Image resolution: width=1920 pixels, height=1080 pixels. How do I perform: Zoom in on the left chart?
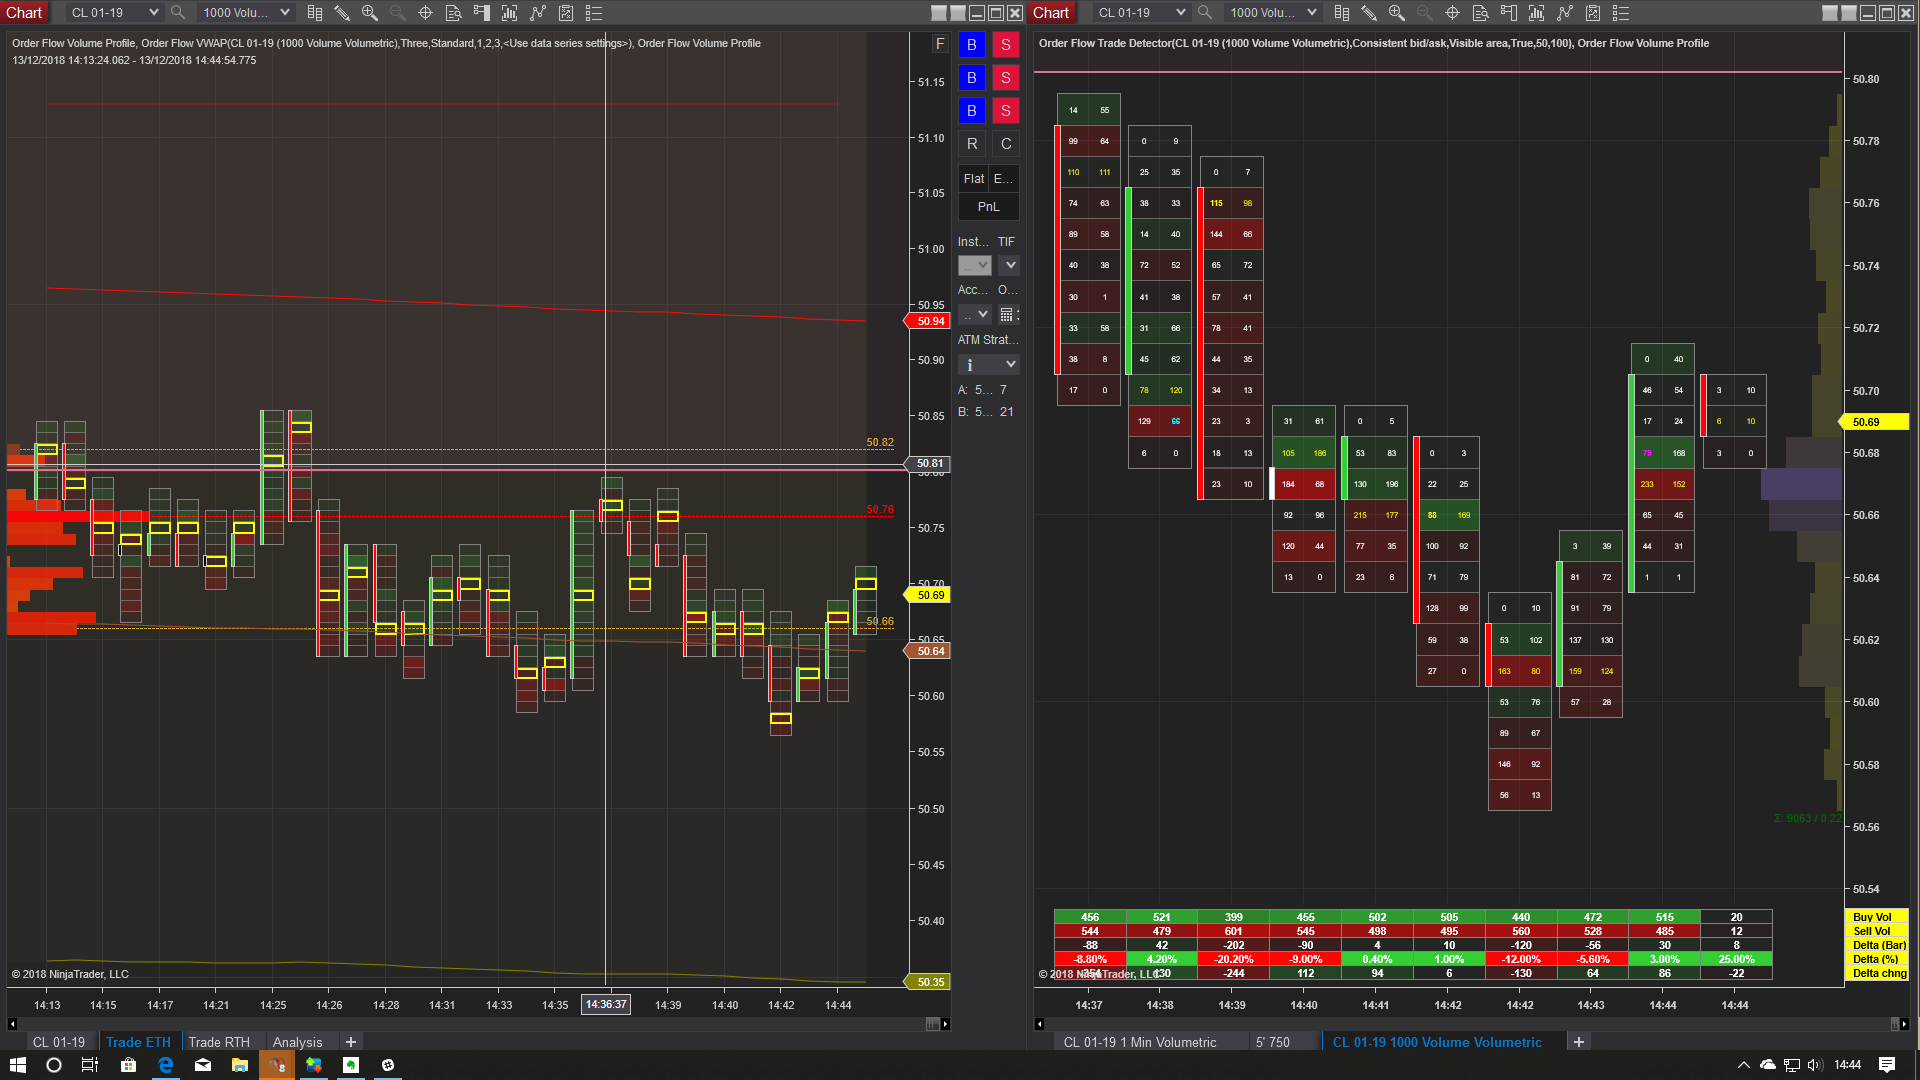[x=370, y=13]
